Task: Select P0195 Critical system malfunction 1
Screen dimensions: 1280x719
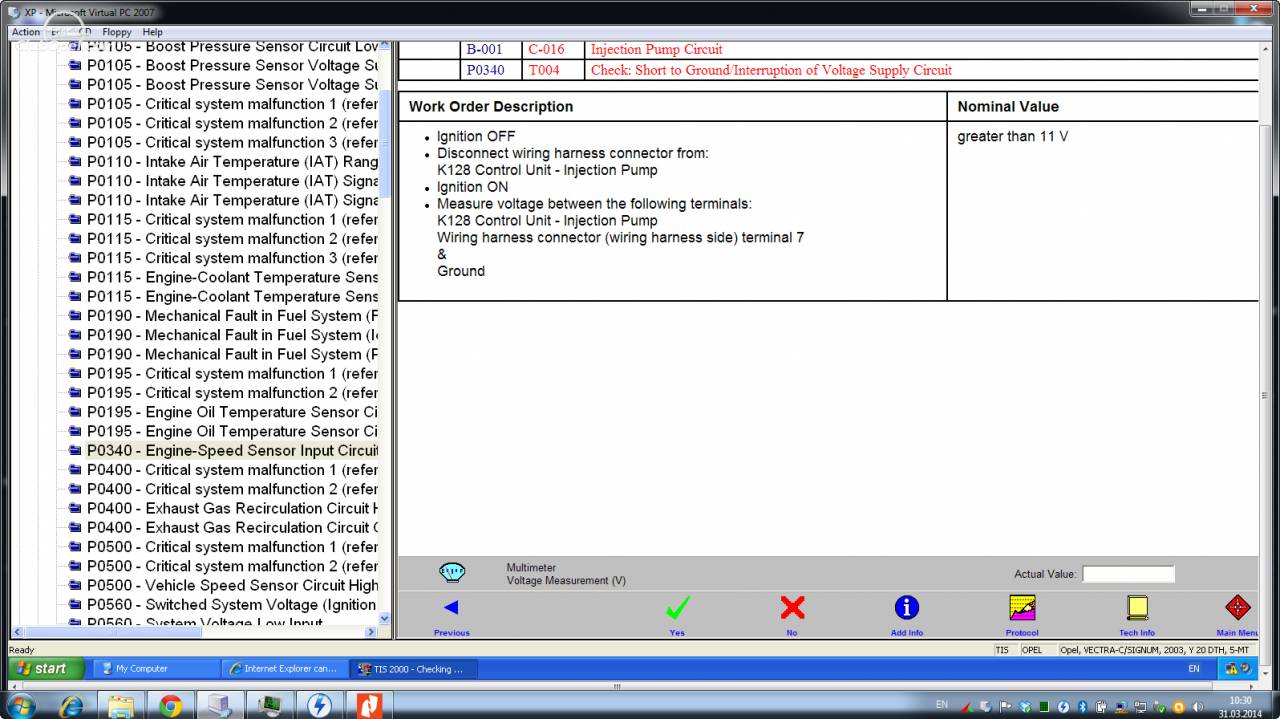Action: tap(232, 373)
